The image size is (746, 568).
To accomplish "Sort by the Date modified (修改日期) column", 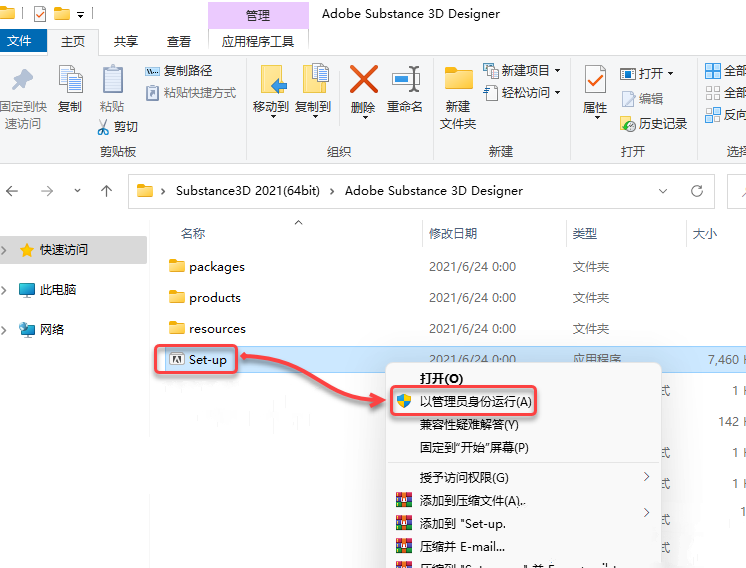I will [x=452, y=234].
